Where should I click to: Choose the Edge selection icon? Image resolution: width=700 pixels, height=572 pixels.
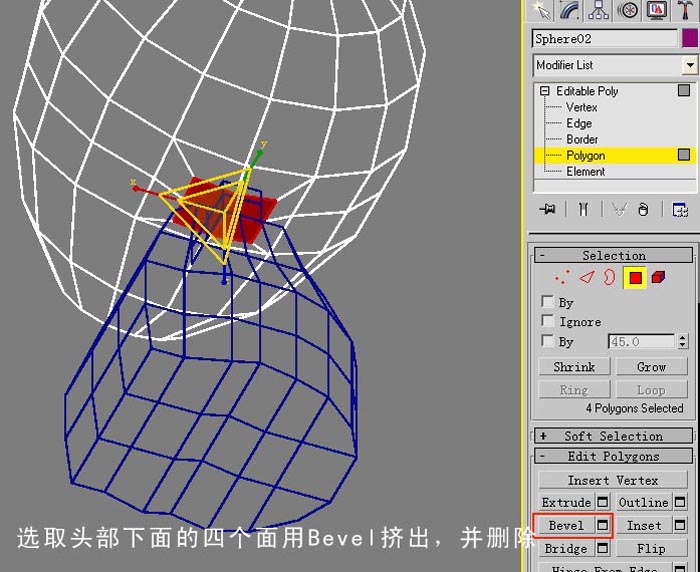(587, 277)
